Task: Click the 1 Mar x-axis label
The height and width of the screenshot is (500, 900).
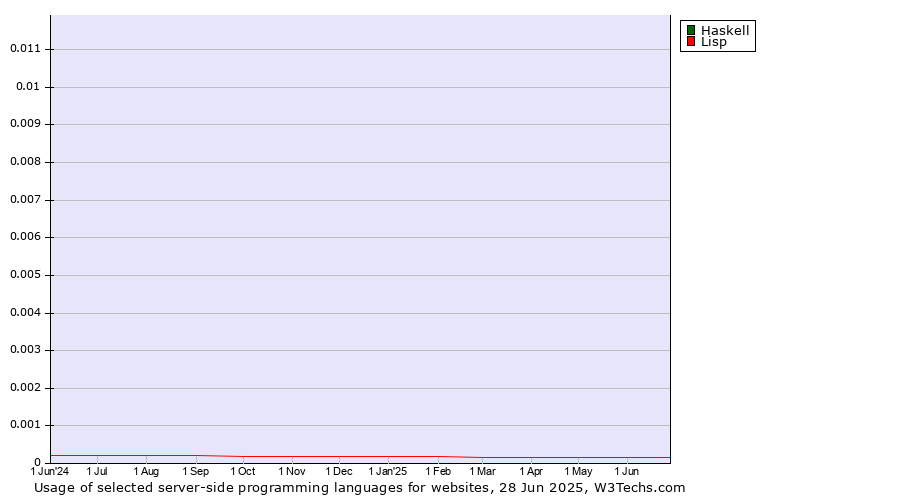Action: click(x=482, y=471)
